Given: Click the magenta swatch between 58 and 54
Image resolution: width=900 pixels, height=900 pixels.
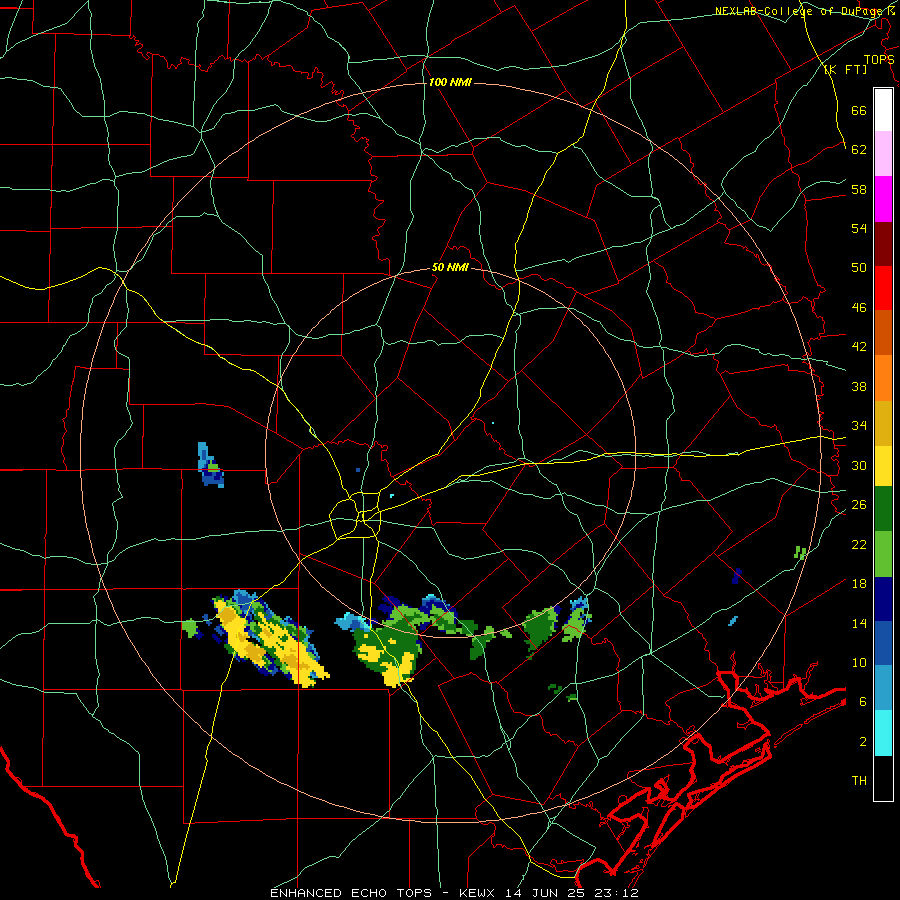Looking at the screenshot, I should point(883,199).
